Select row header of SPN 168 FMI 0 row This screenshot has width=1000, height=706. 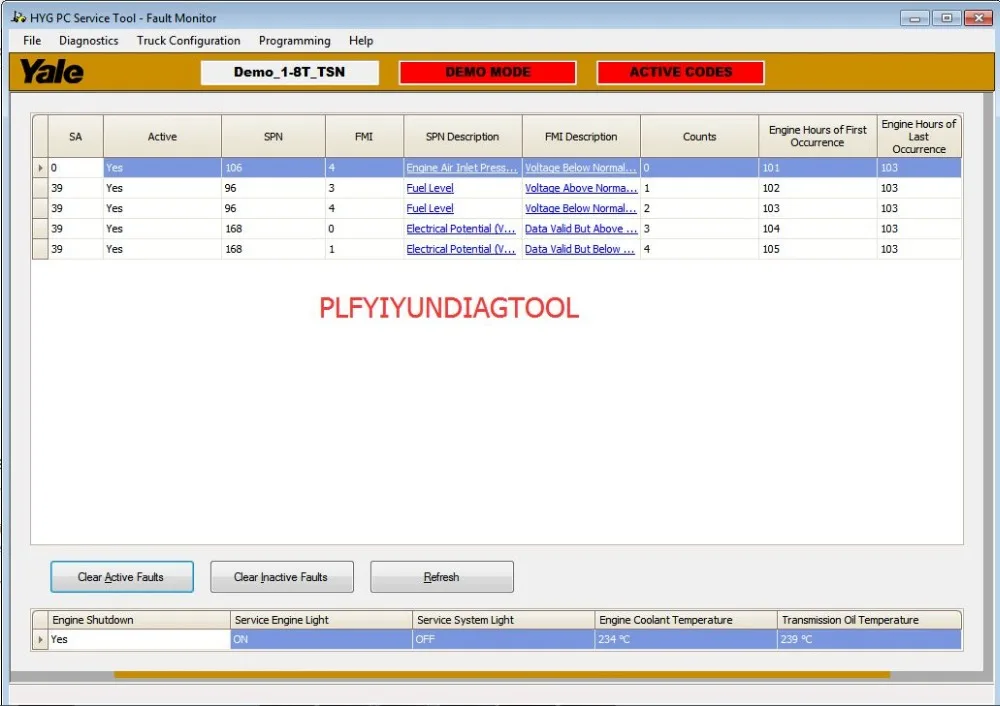(40, 229)
